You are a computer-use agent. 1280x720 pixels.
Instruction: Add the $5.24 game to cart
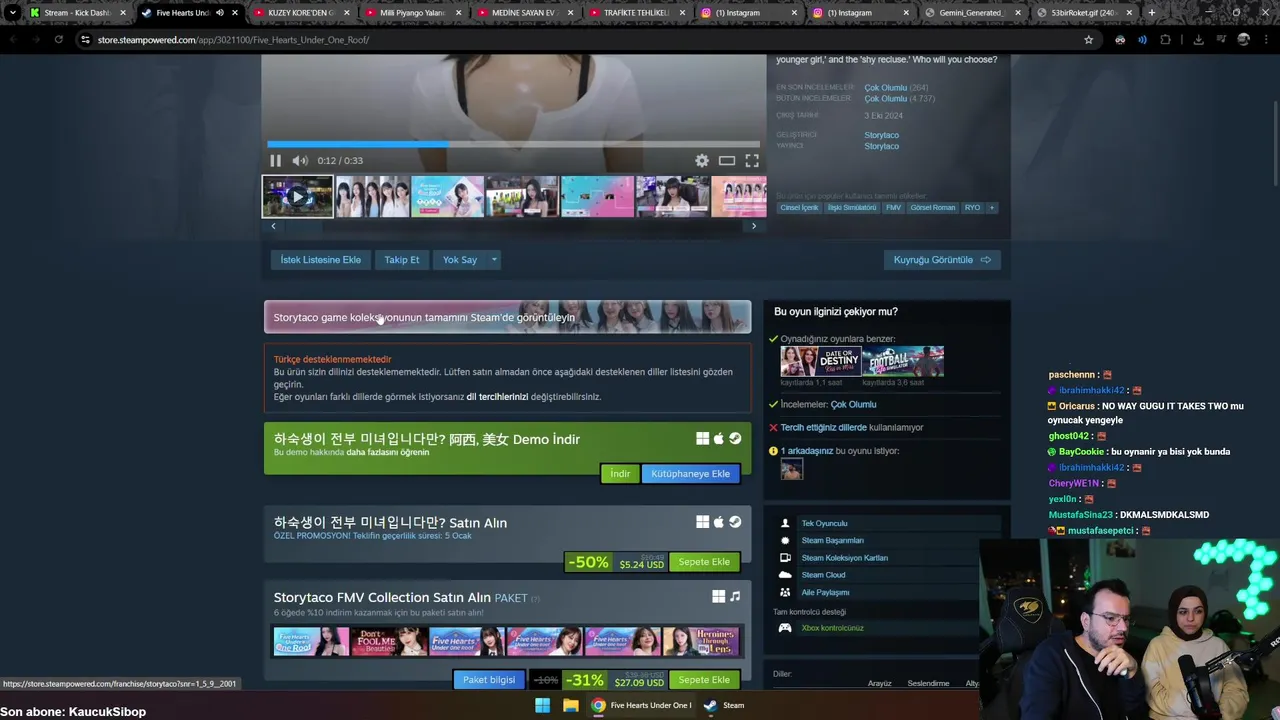pos(704,562)
